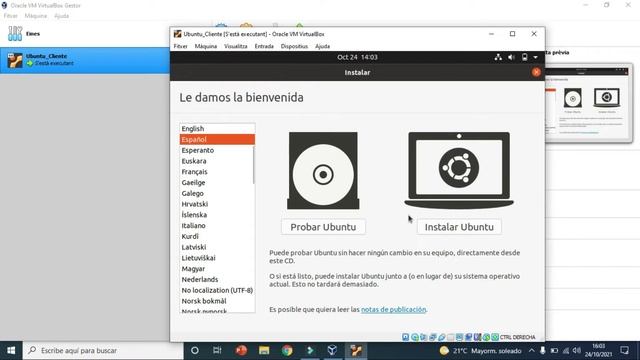Open Ajuda menu in VirtualBox Manager window

pos(62,16)
